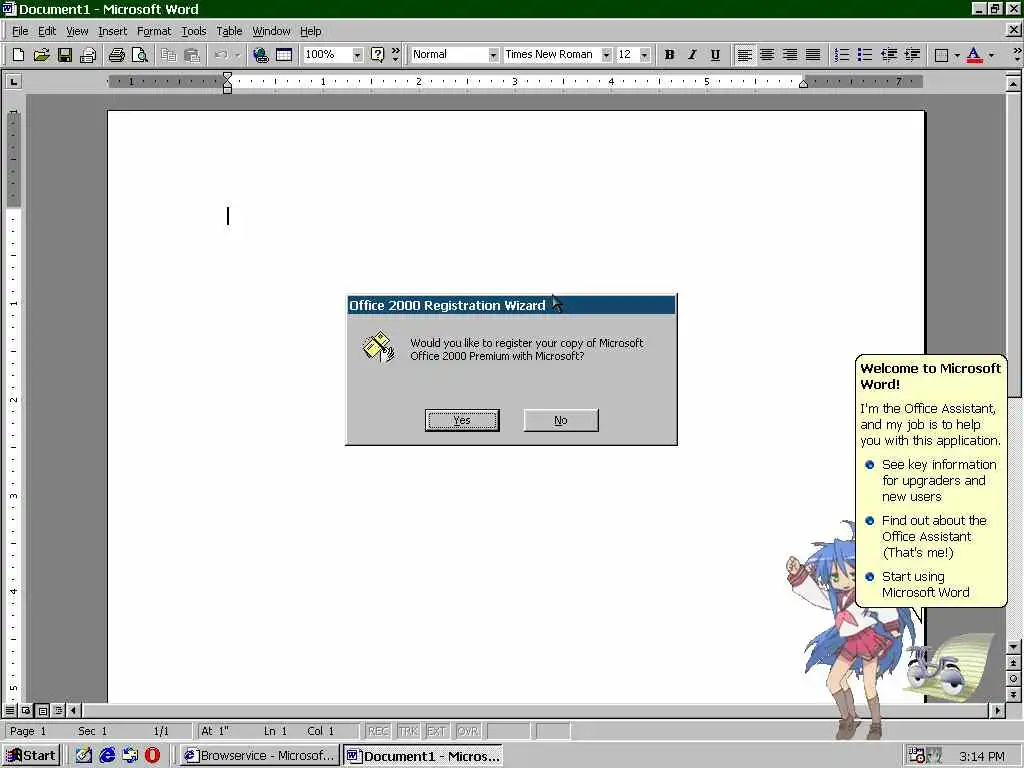This screenshot has width=1024, height=768.
Task: Toggle OVR overtype mode in status bar
Action: [468, 731]
